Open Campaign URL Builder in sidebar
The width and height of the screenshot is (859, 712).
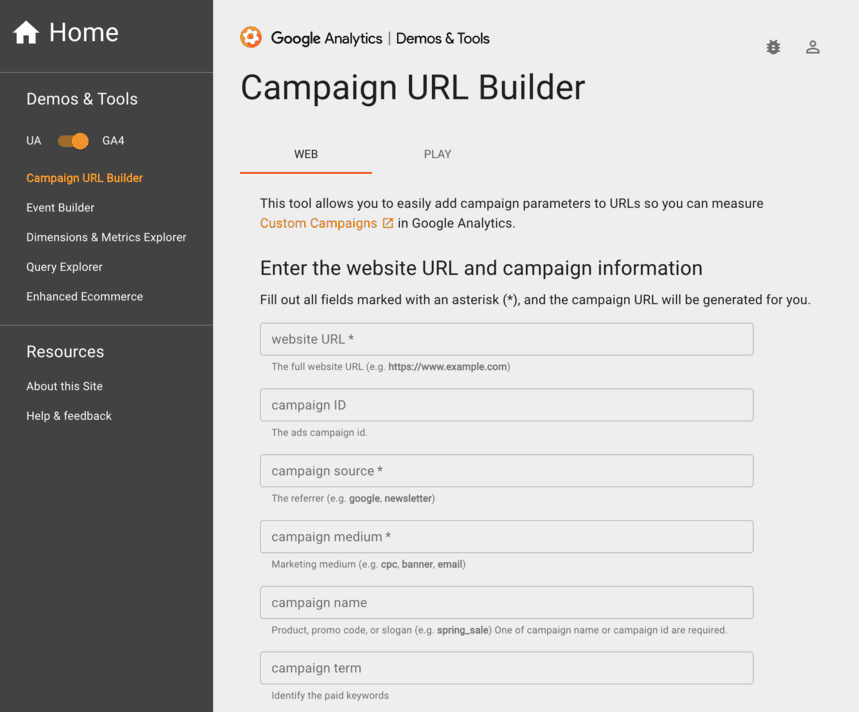84,178
